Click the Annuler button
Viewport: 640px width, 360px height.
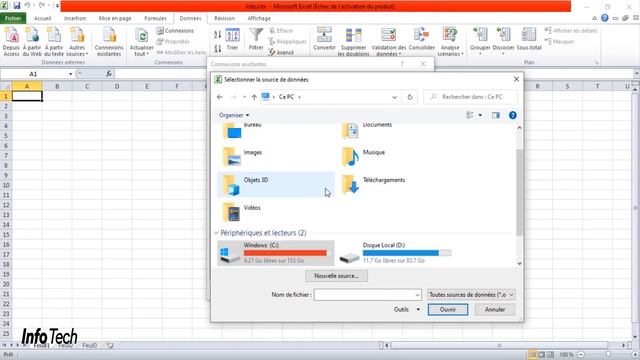click(495, 309)
